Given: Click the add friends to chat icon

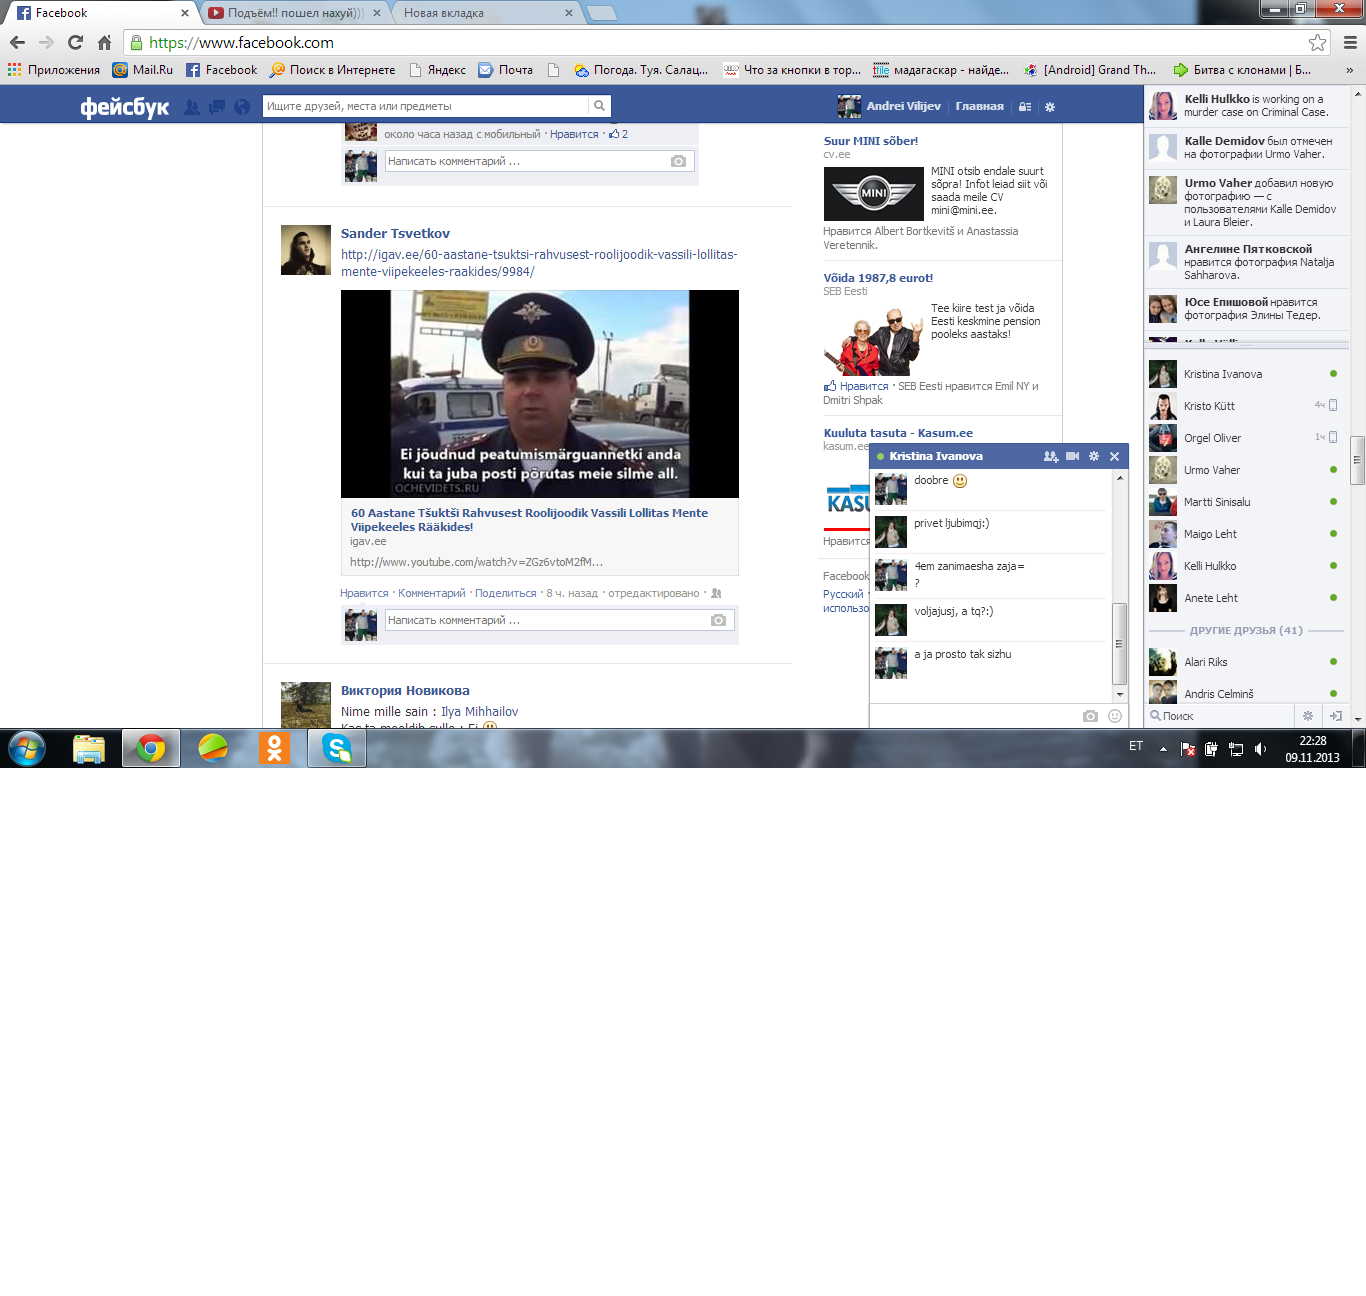Looking at the screenshot, I should pyautogui.click(x=1051, y=456).
